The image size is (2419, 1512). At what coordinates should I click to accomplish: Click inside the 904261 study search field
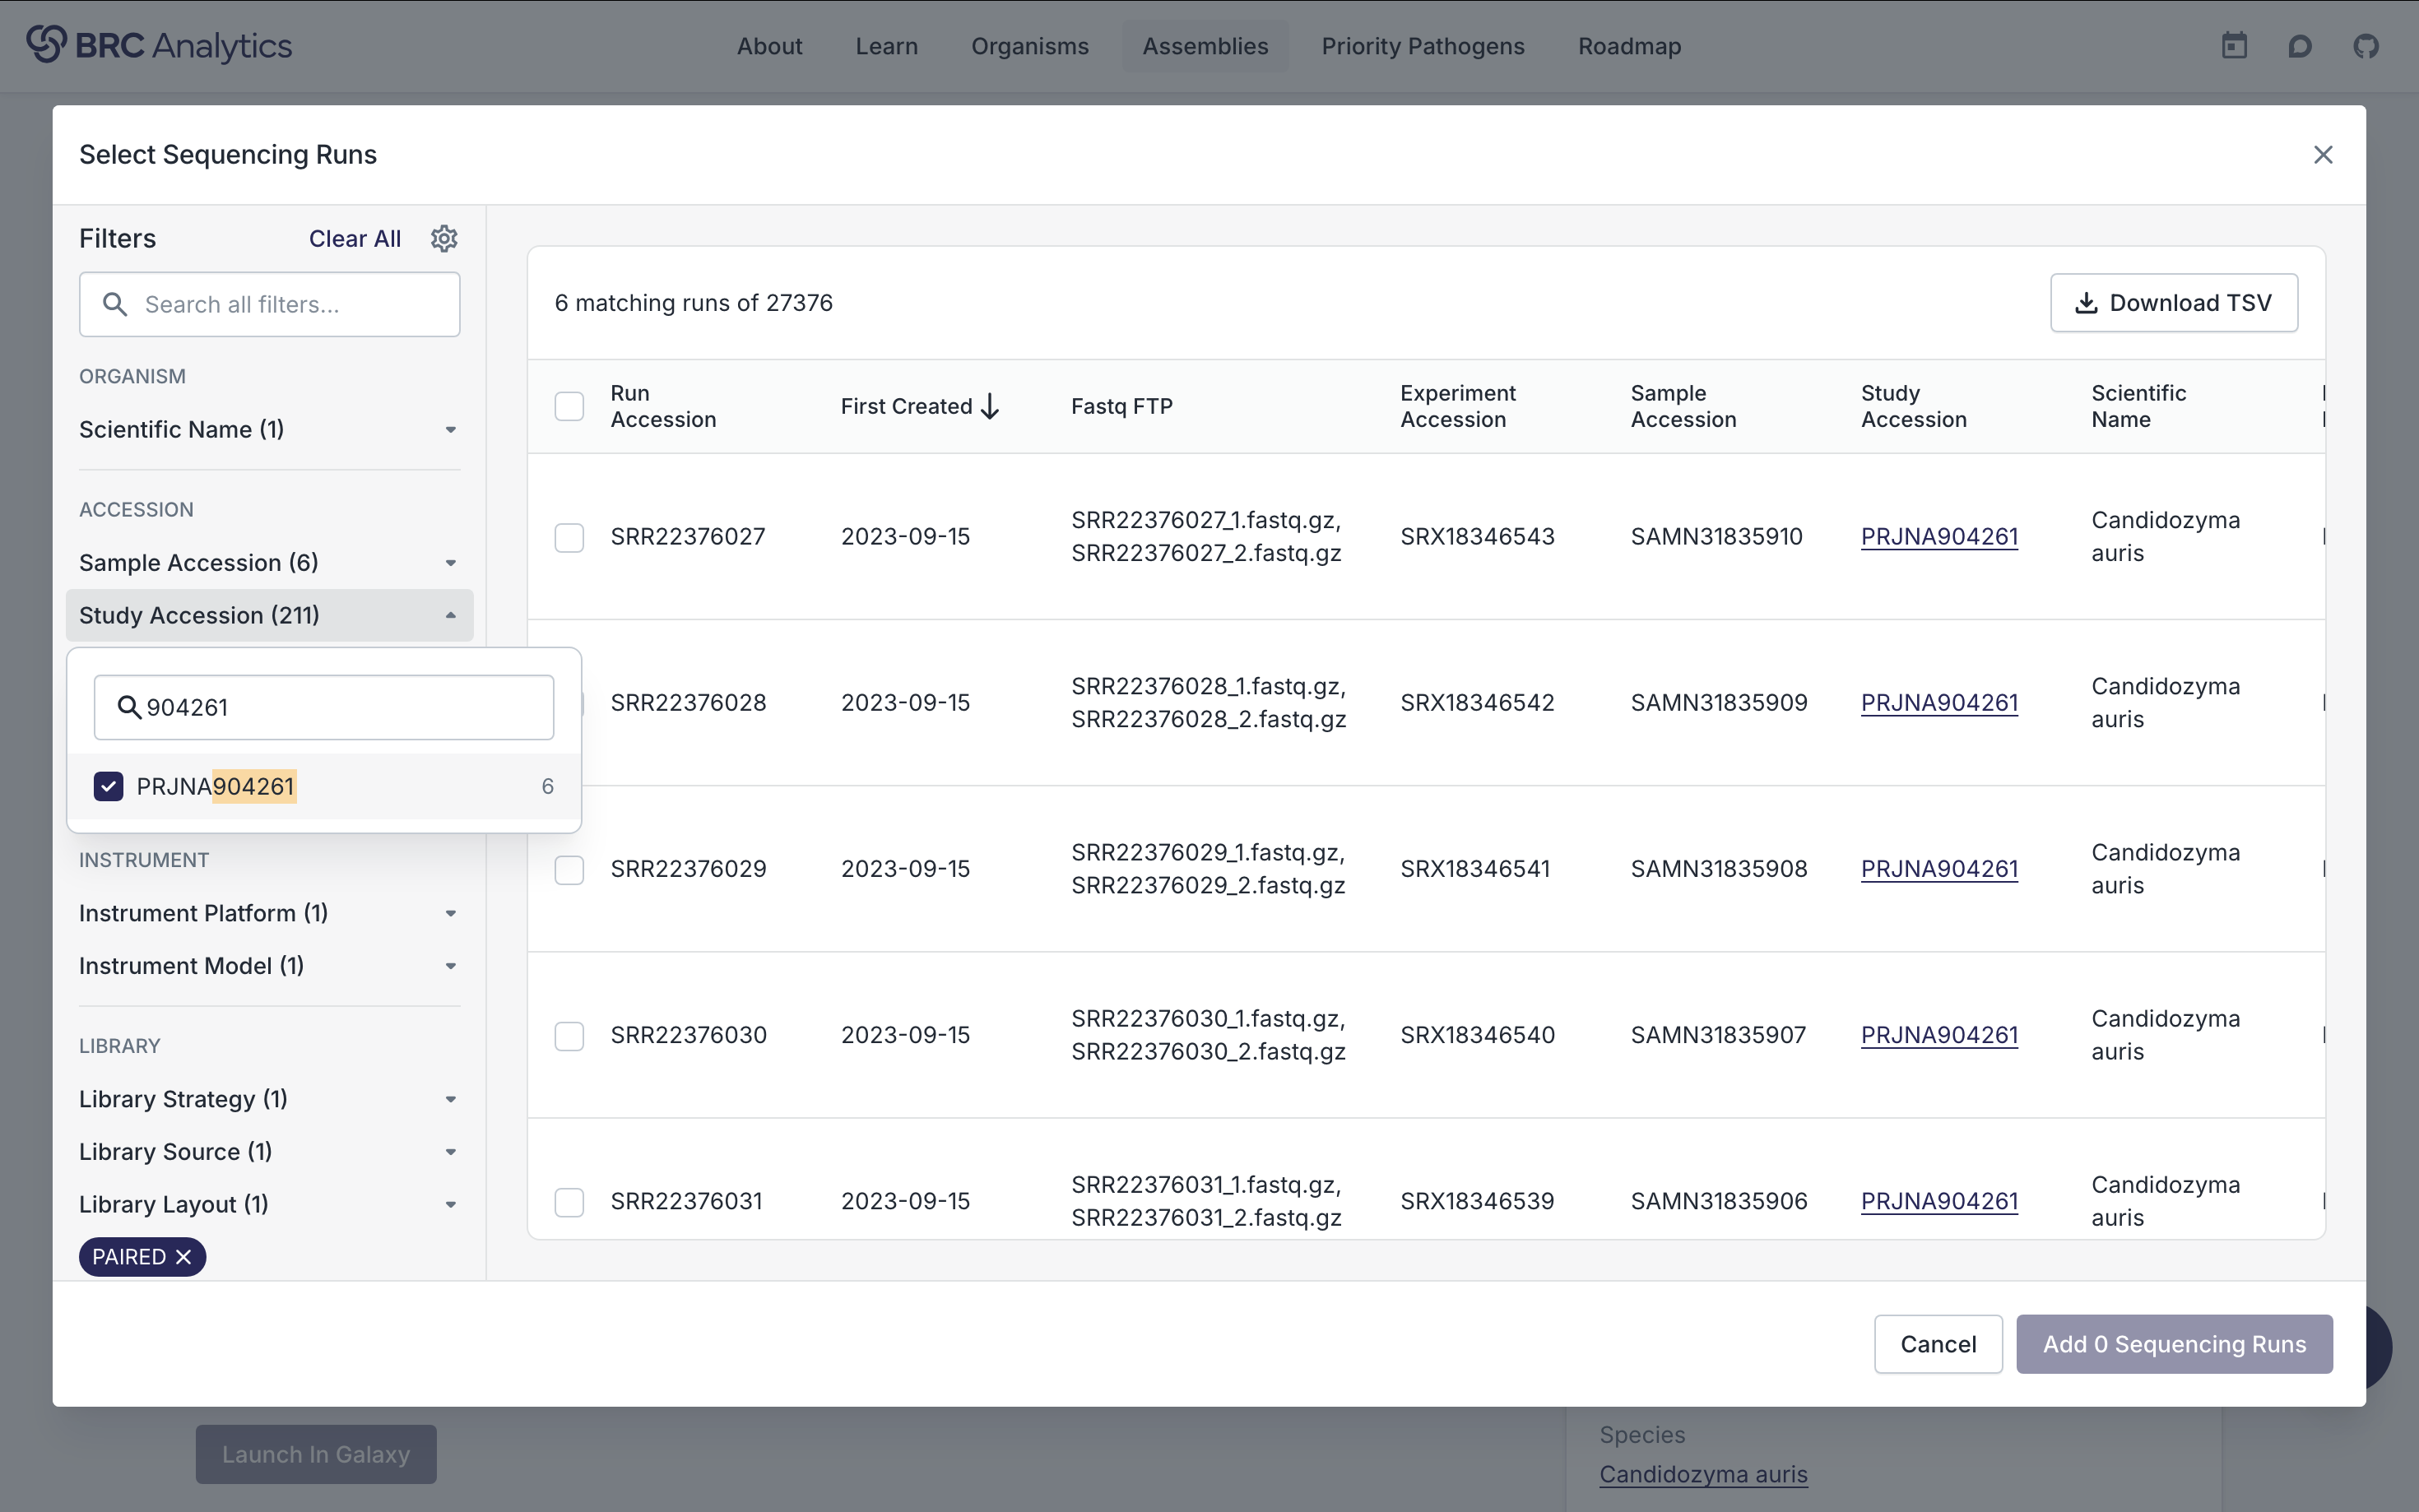[323, 706]
